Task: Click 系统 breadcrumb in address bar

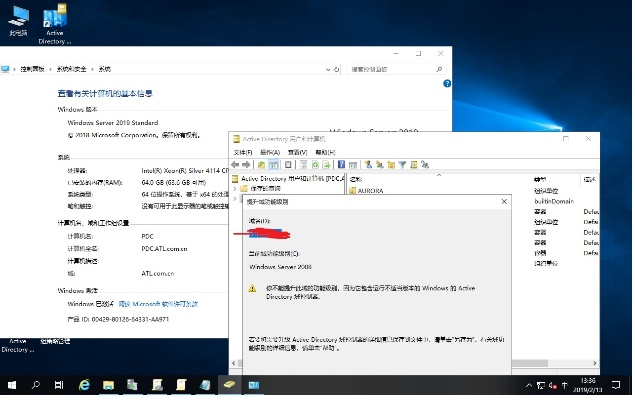Action: (x=104, y=69)
